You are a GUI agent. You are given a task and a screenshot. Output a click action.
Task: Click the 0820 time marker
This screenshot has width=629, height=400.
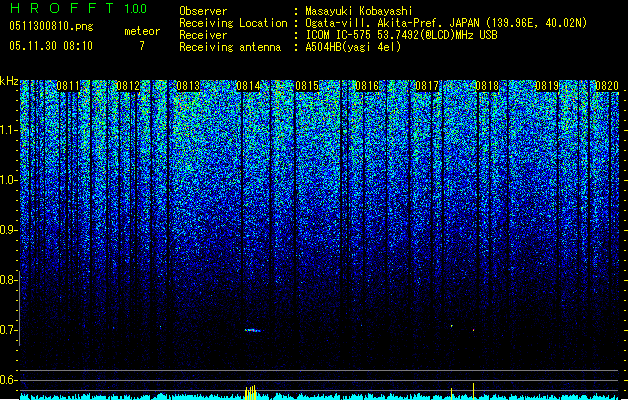coord(607,86)
